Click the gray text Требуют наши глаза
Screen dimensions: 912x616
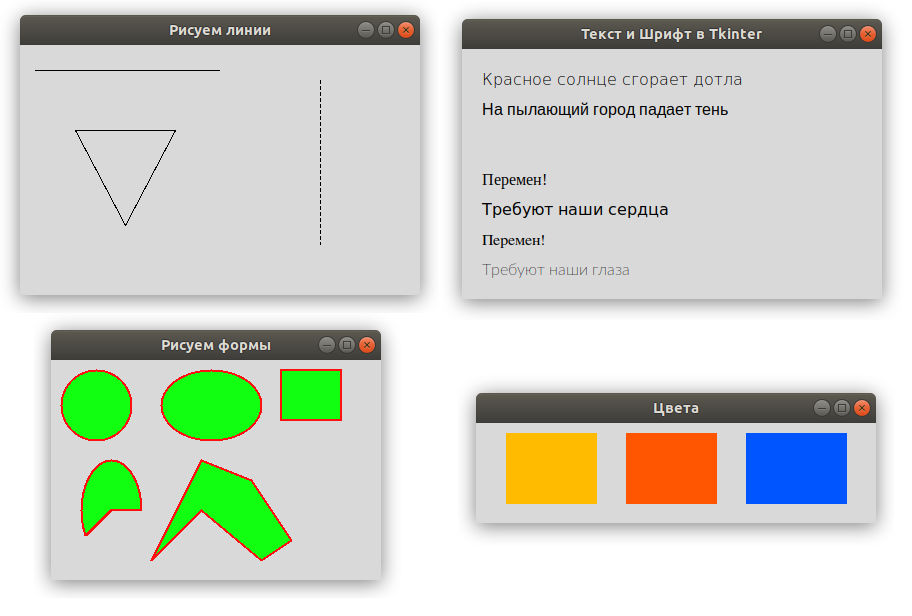(556, 270)
